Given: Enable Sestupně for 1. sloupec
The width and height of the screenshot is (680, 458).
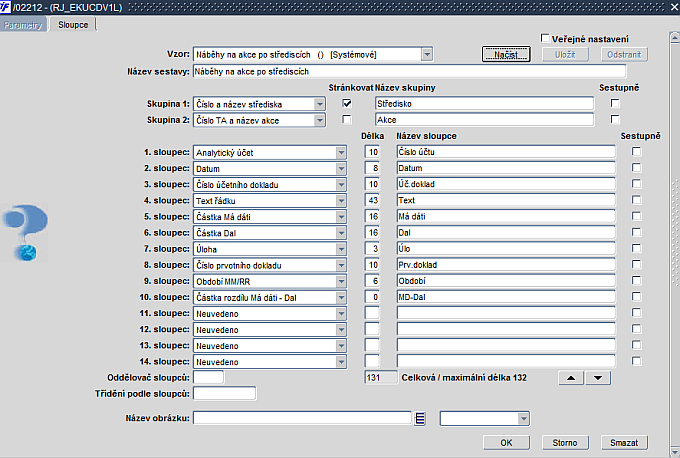Looking at the screenshot, I should pos(636,152).
